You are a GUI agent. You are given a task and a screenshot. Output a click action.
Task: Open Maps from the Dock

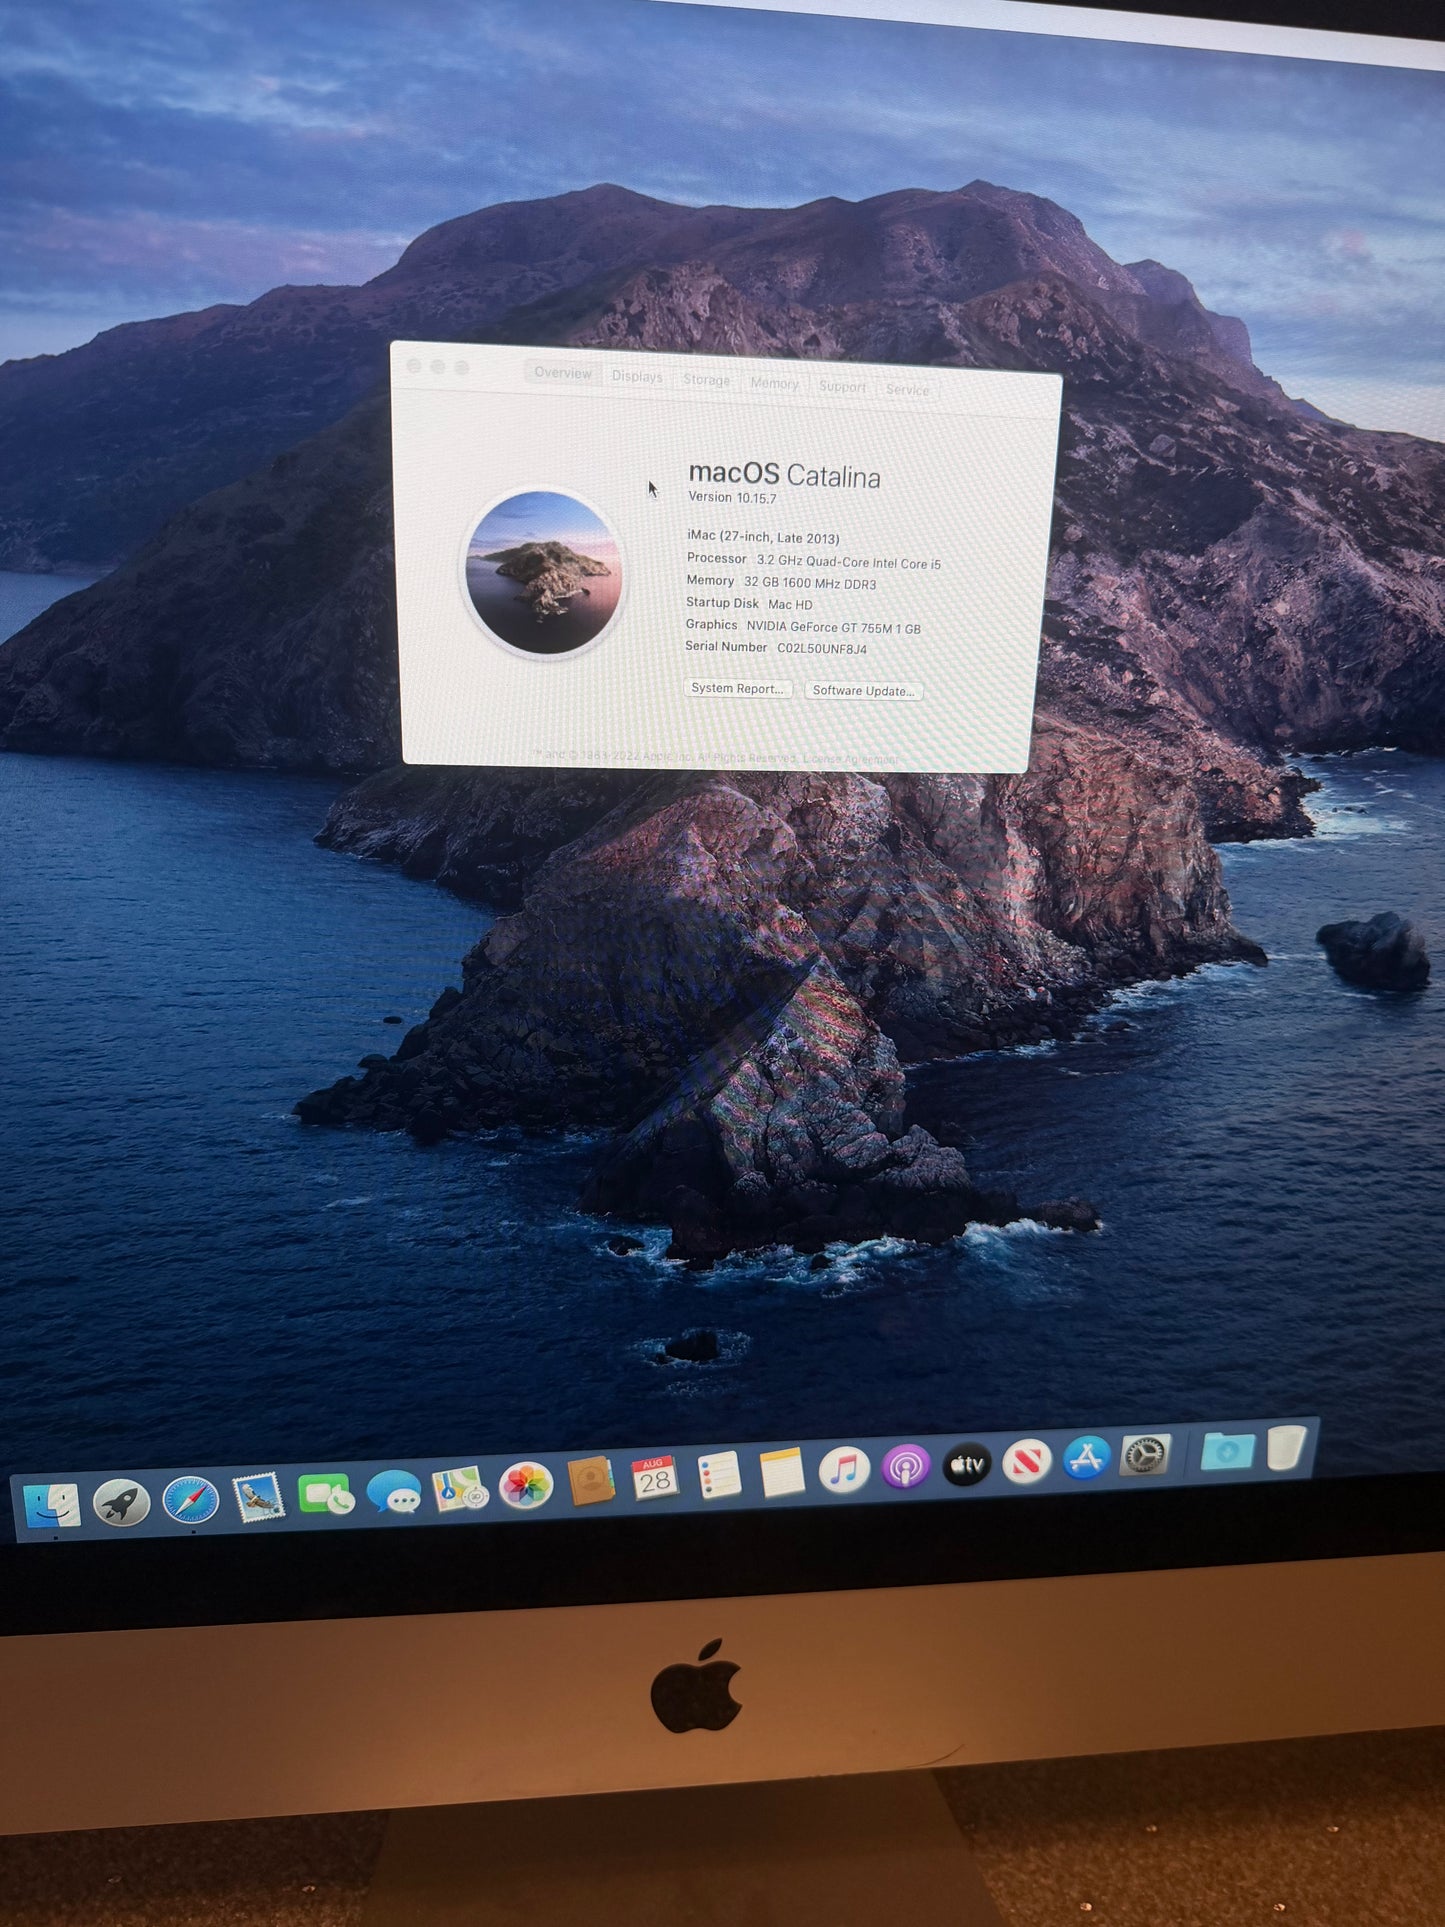pyautogui.click(x=459, y=1489)
